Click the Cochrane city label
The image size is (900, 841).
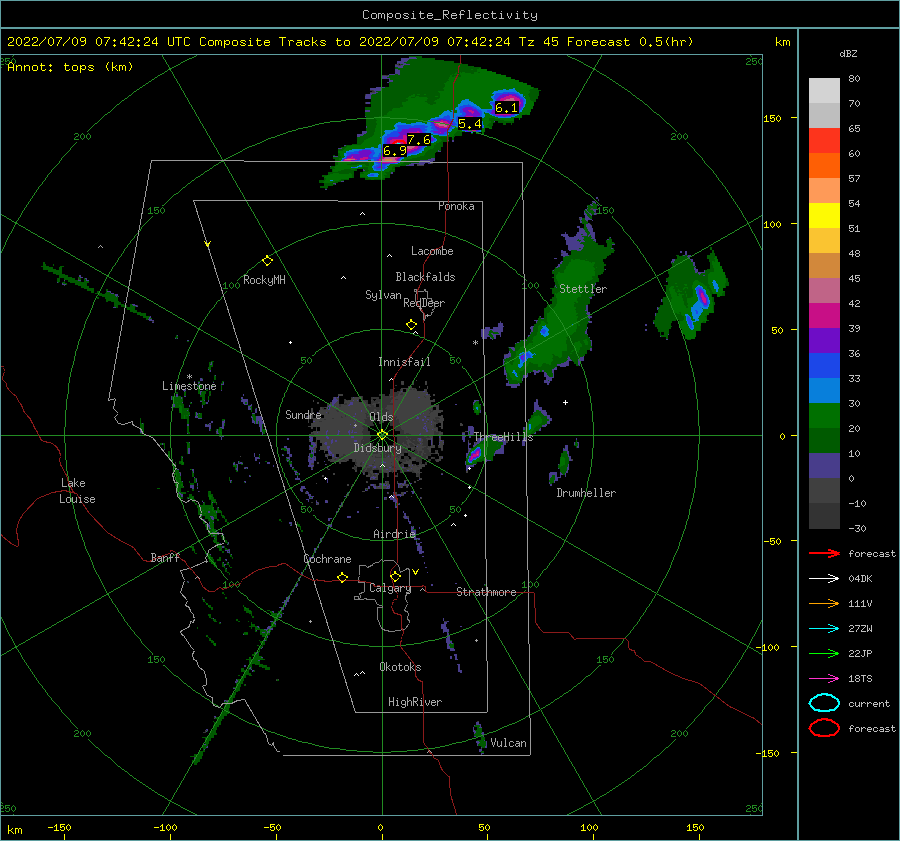tap(327, 559)
